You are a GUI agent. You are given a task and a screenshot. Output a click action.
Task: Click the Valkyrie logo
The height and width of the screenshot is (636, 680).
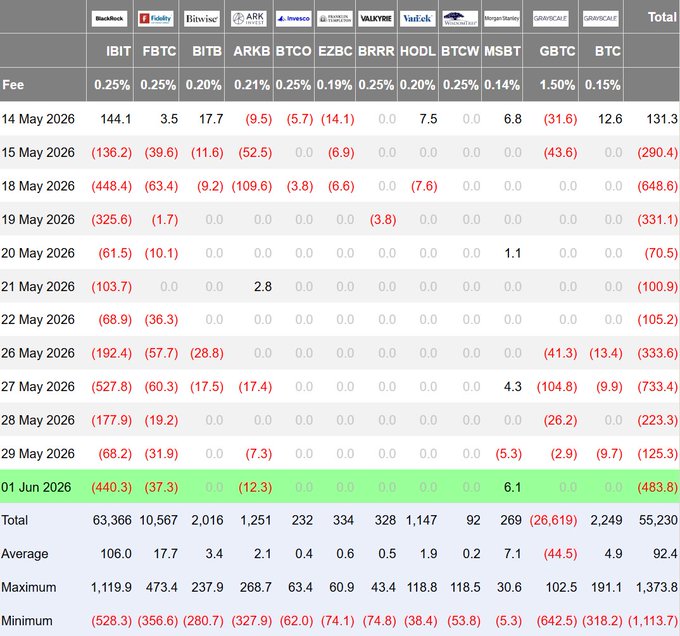coord(376,19)
